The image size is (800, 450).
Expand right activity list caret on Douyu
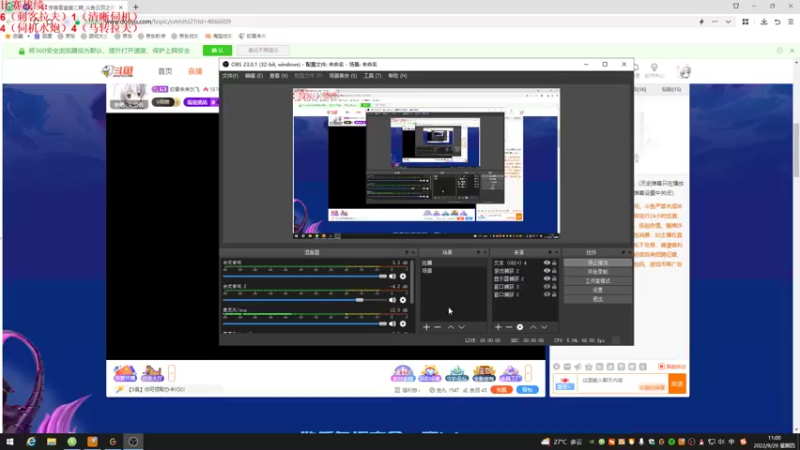[529, 373]
